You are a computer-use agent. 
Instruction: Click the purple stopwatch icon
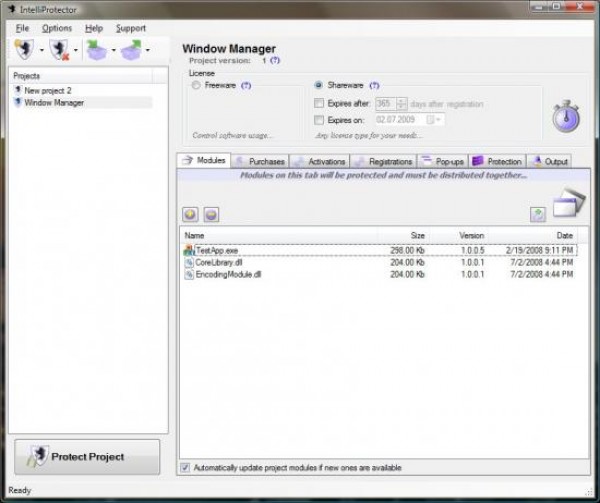click(x=567, y=116)
